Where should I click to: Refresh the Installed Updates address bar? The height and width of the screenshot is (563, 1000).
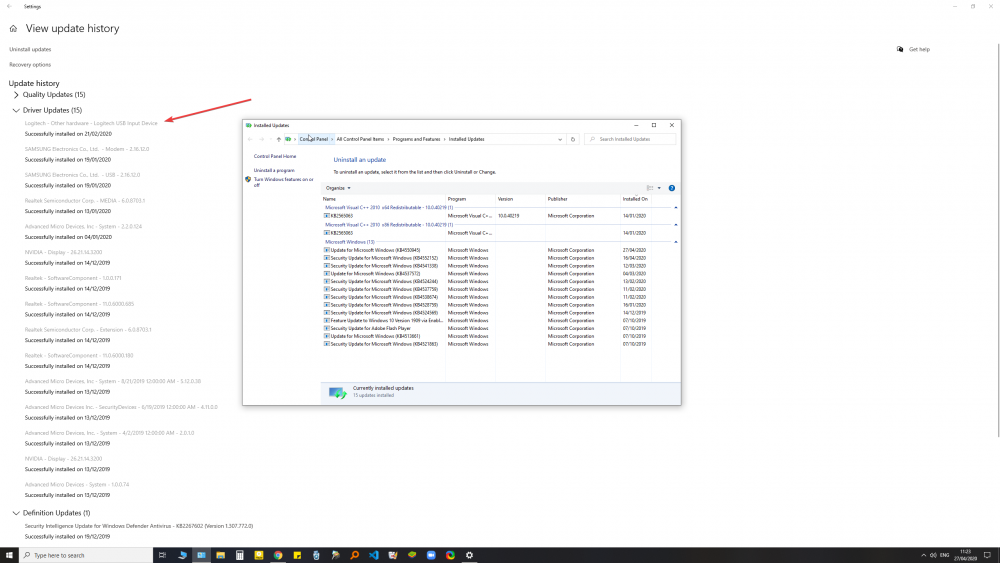coord(573,139)
